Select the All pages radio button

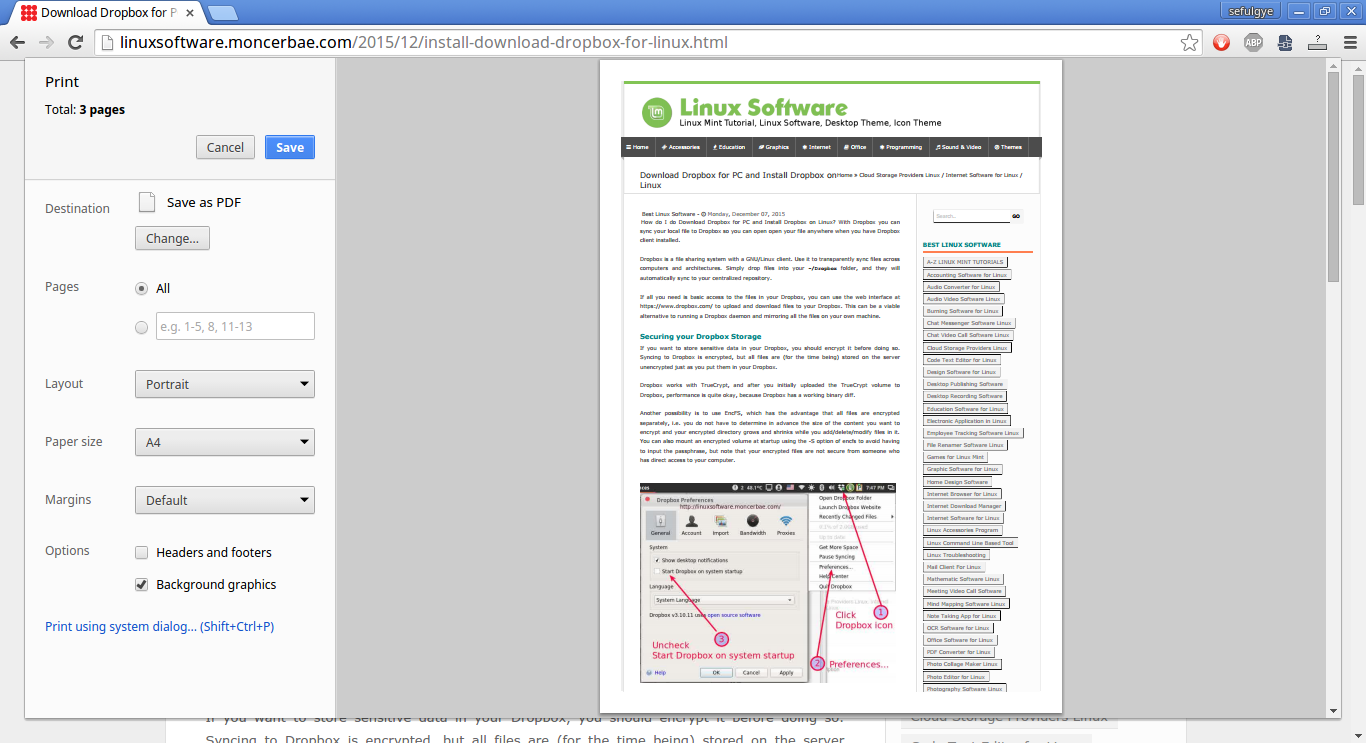pos(141,289)
